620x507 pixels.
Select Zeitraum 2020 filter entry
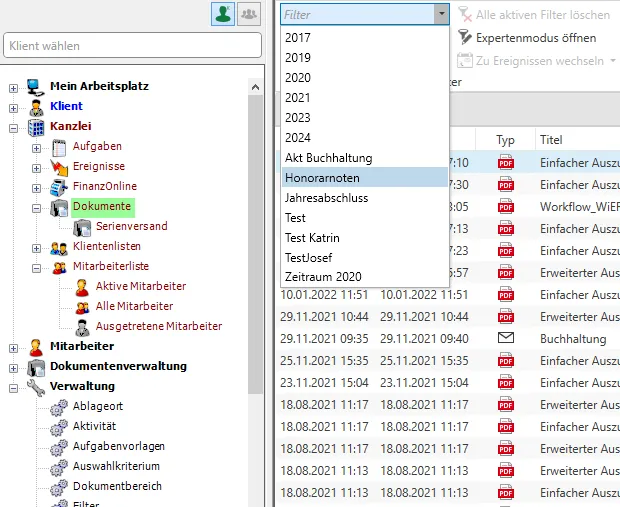click(x=365, y=277)
